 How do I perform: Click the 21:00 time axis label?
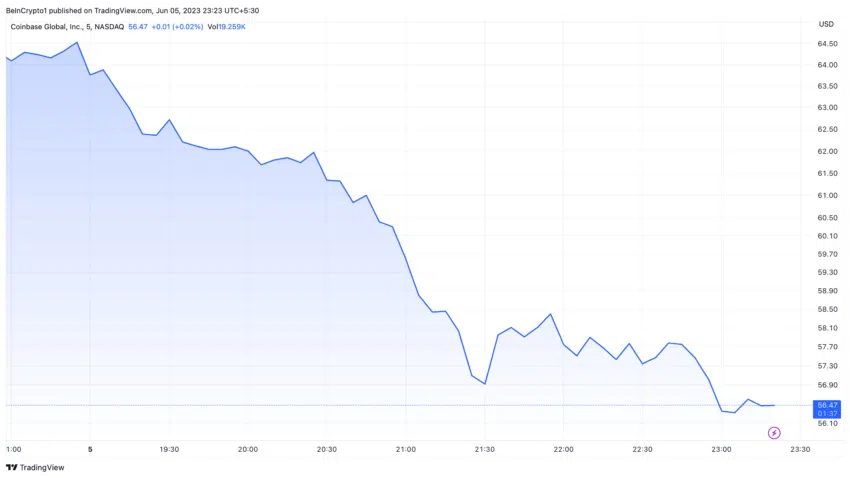[x=405, y=449]
